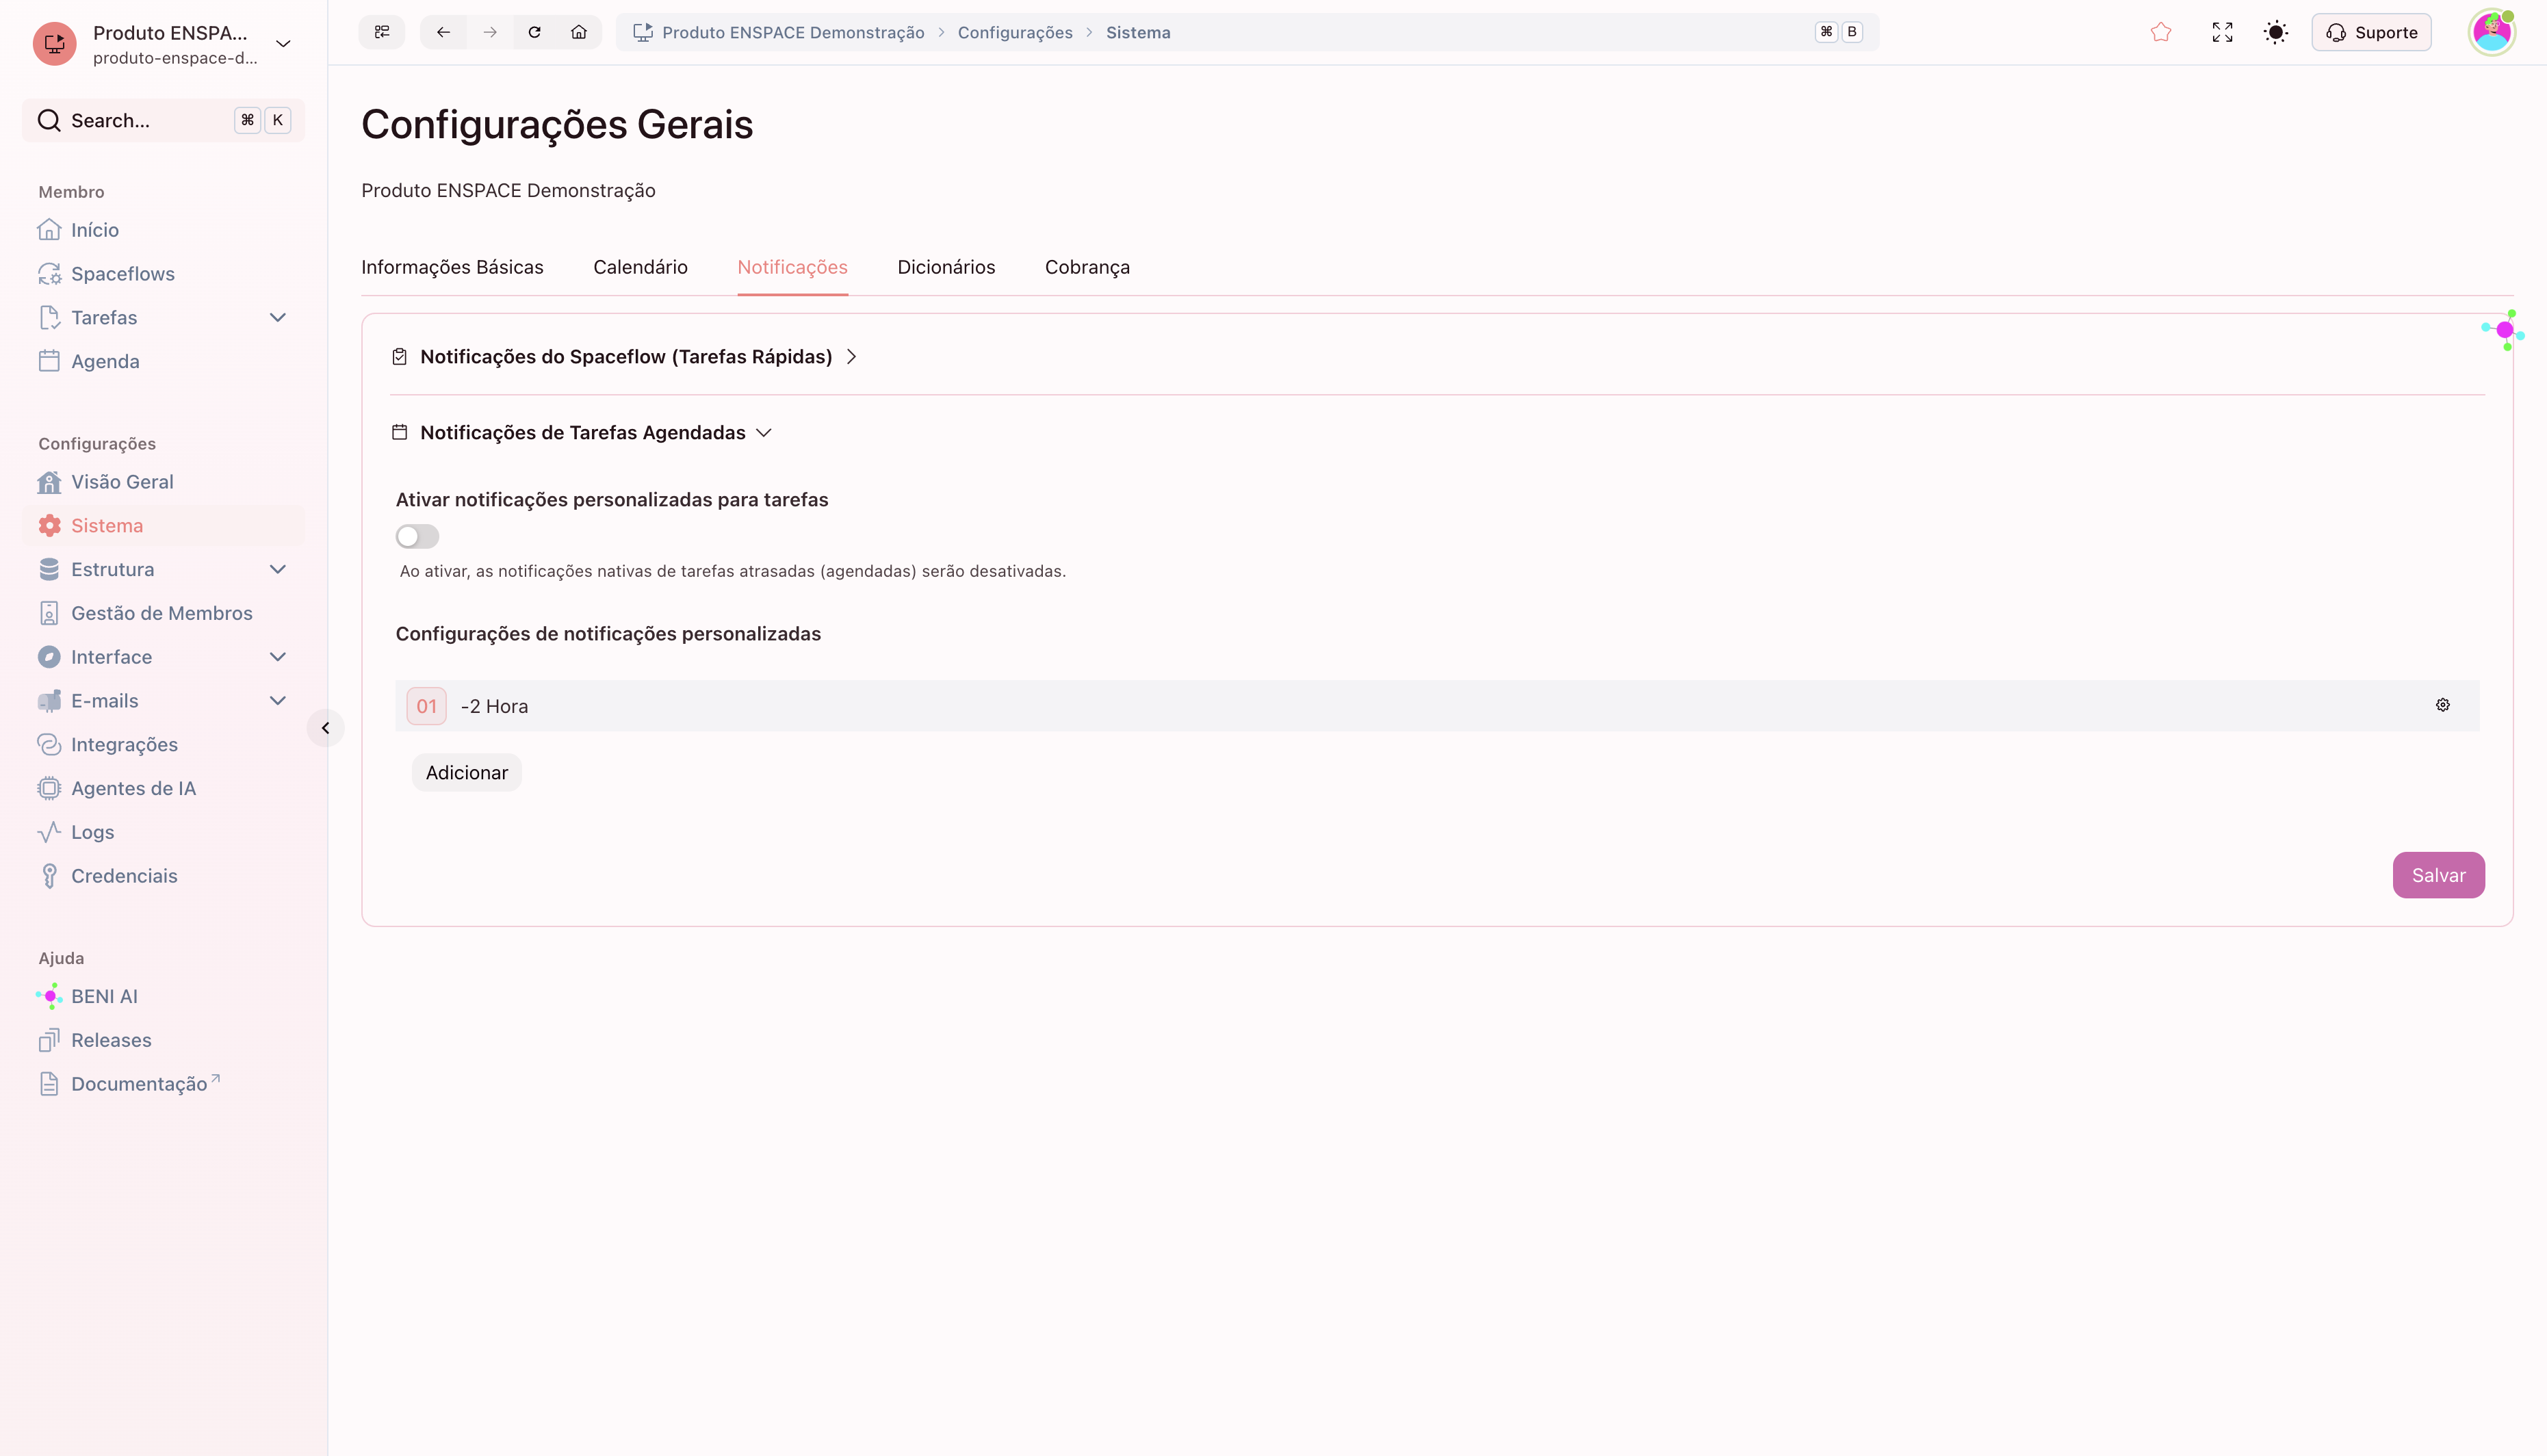Go forward with the right arrow
2547x1456 pixels.
pyautogui.click(x=490, y=32)
